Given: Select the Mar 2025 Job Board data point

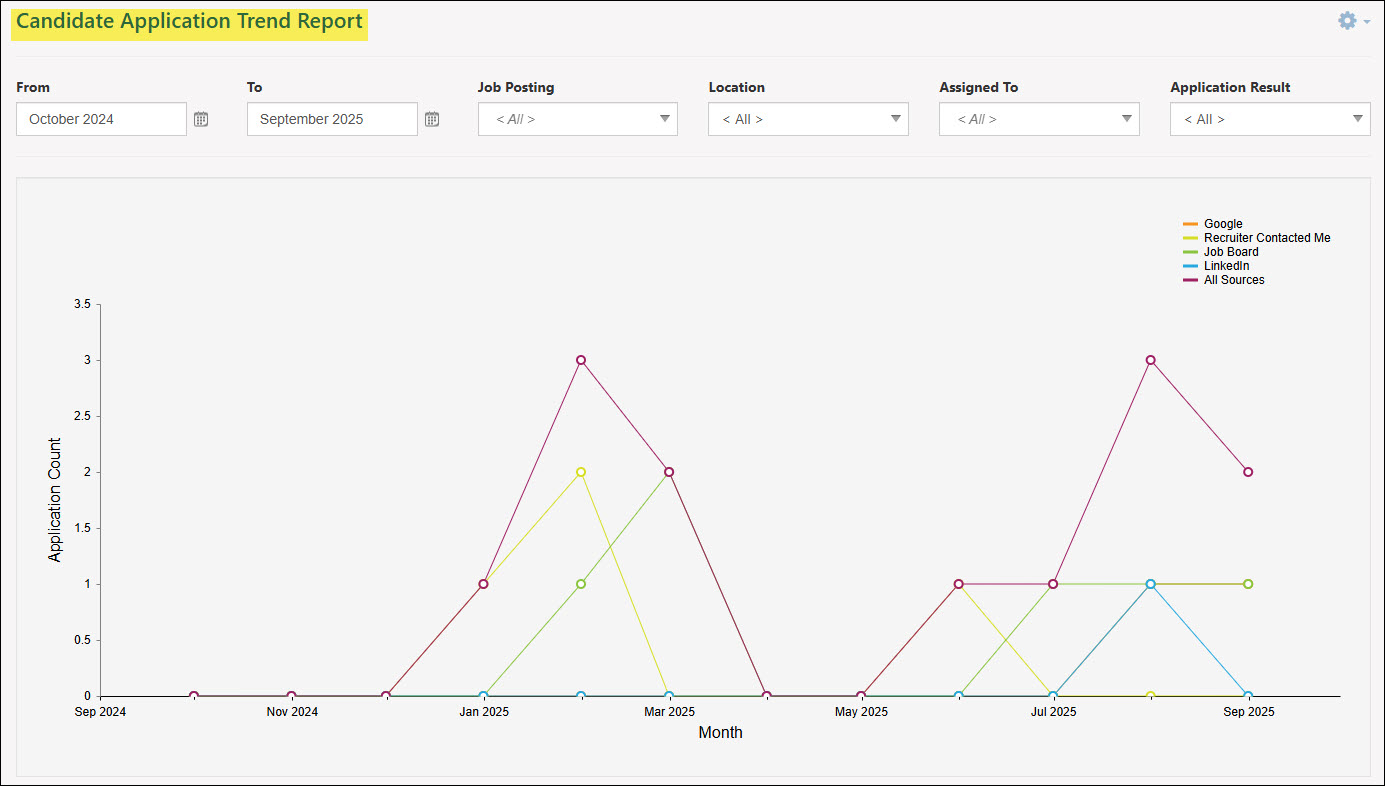Looking at the screenshot, I should [x=669, y=471].
